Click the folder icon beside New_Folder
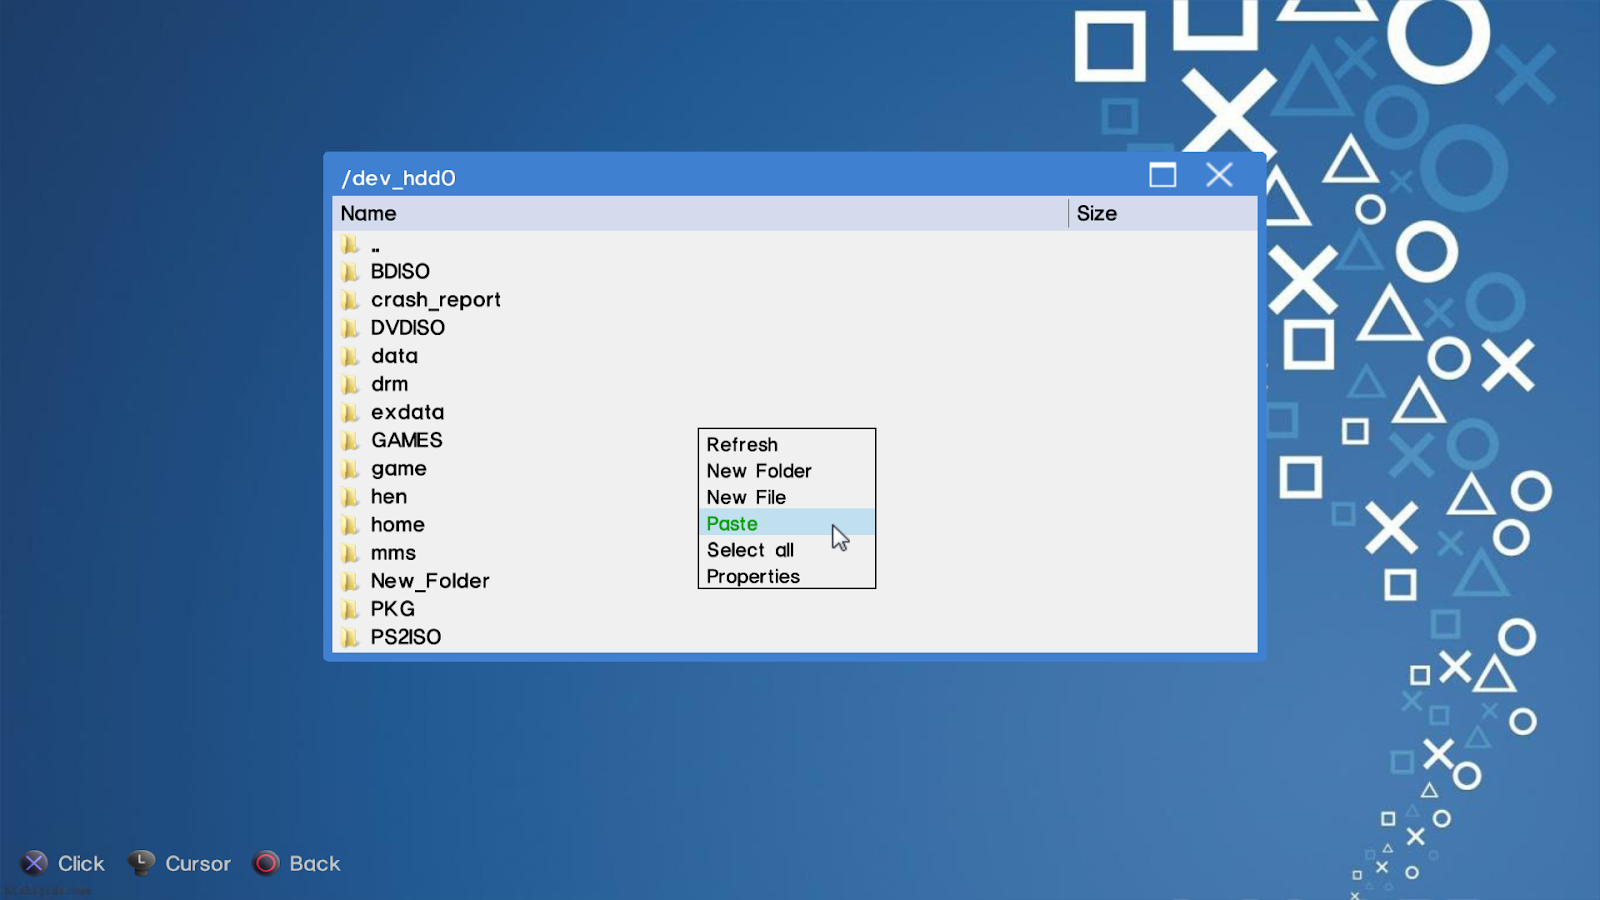1600x900 pixels. pos(350,580)
